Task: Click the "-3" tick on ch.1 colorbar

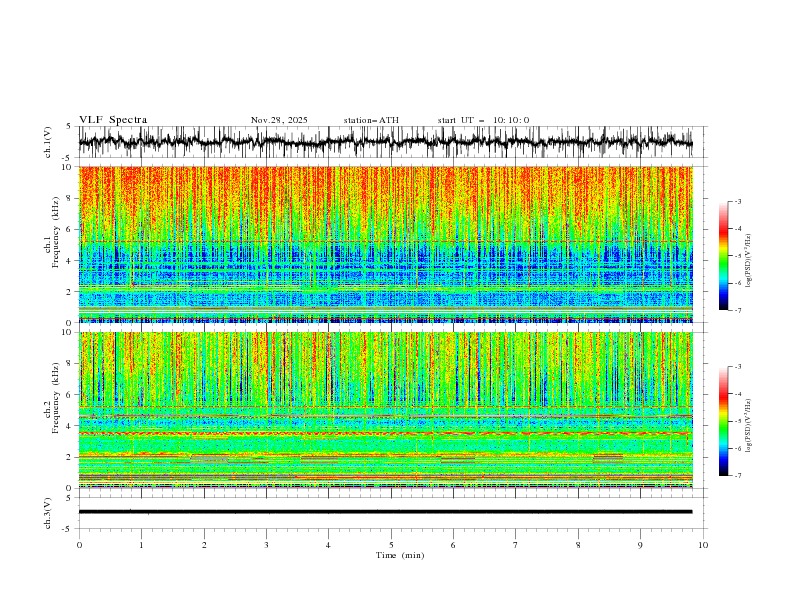Action: [737, 201]
